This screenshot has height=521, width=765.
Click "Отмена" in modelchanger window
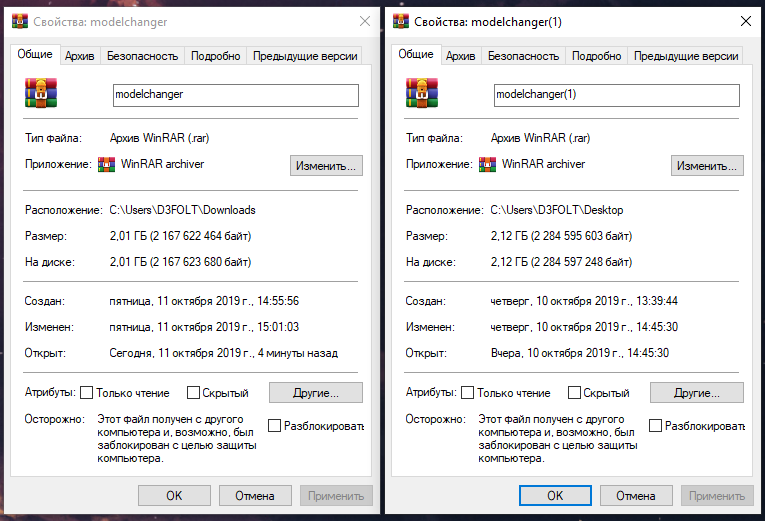[x=255, y=496]
